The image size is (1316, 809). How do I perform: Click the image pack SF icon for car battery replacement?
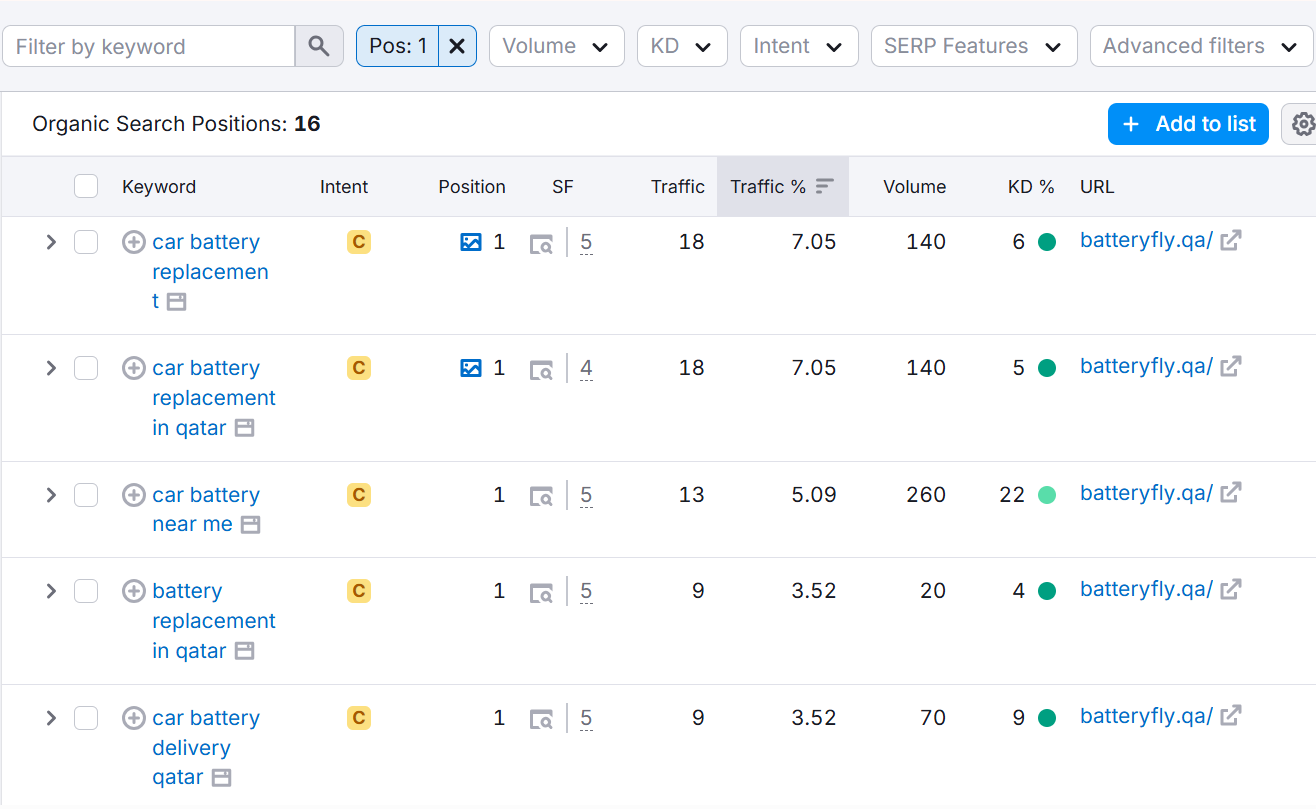pyautogui.click(x=470, y=241)
